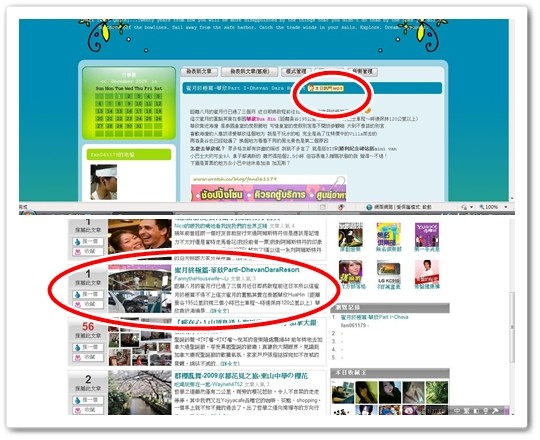The image size is (540, 440).
Task: Open article title 蜜月終極篇-華欣PartI~DhevanDaraResort
Action: (x=237, y=270)
